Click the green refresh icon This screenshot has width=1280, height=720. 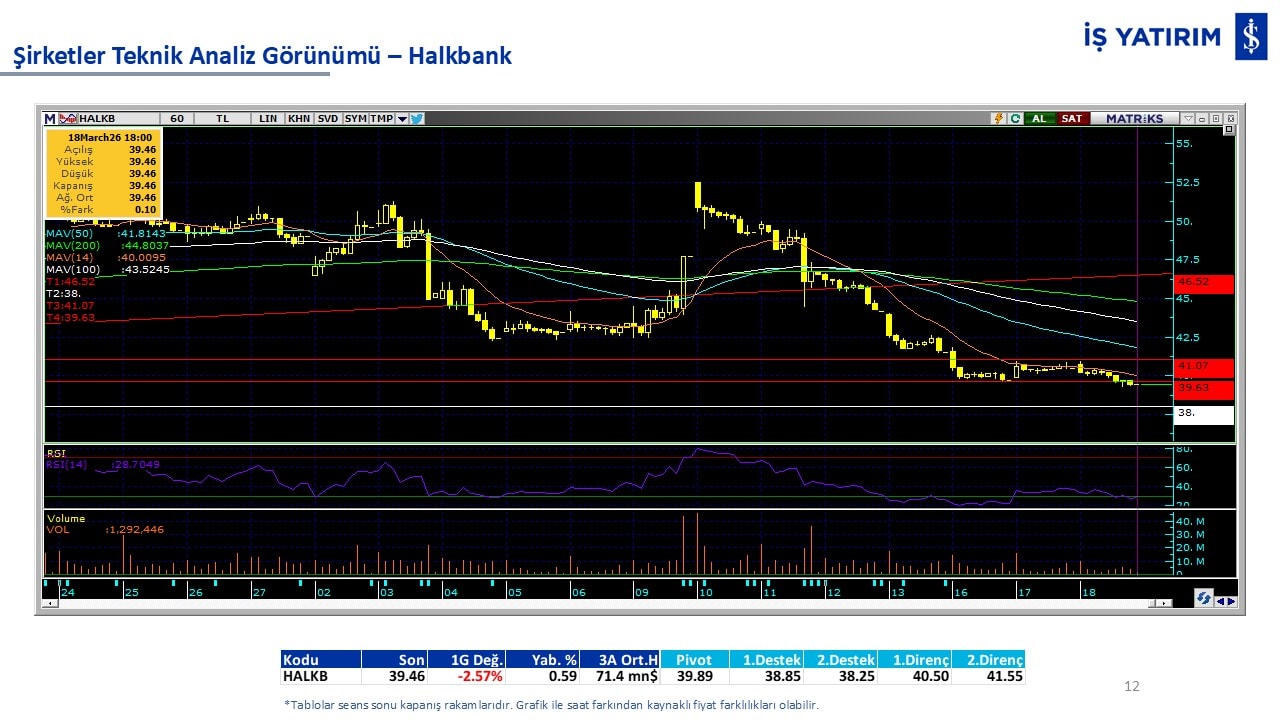pyautogui.click(x=1015, y=118)
